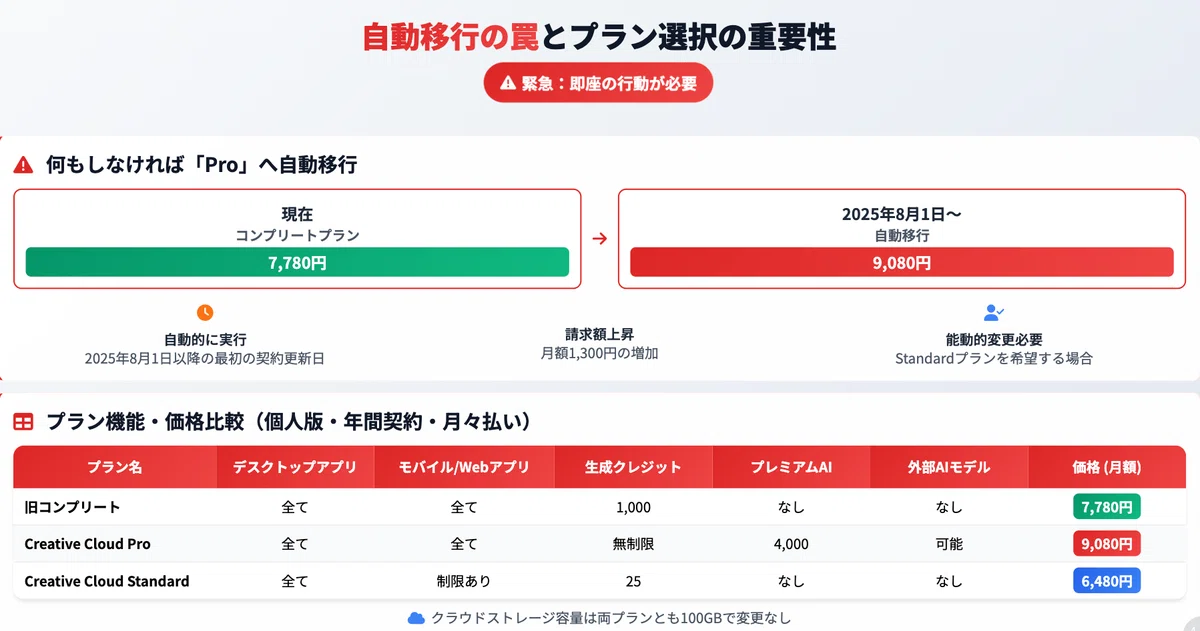Viewport: 1200px width, 631px height.
Task: Click the green 7,780円 price badge in table
Action: tap(1107, 507)
